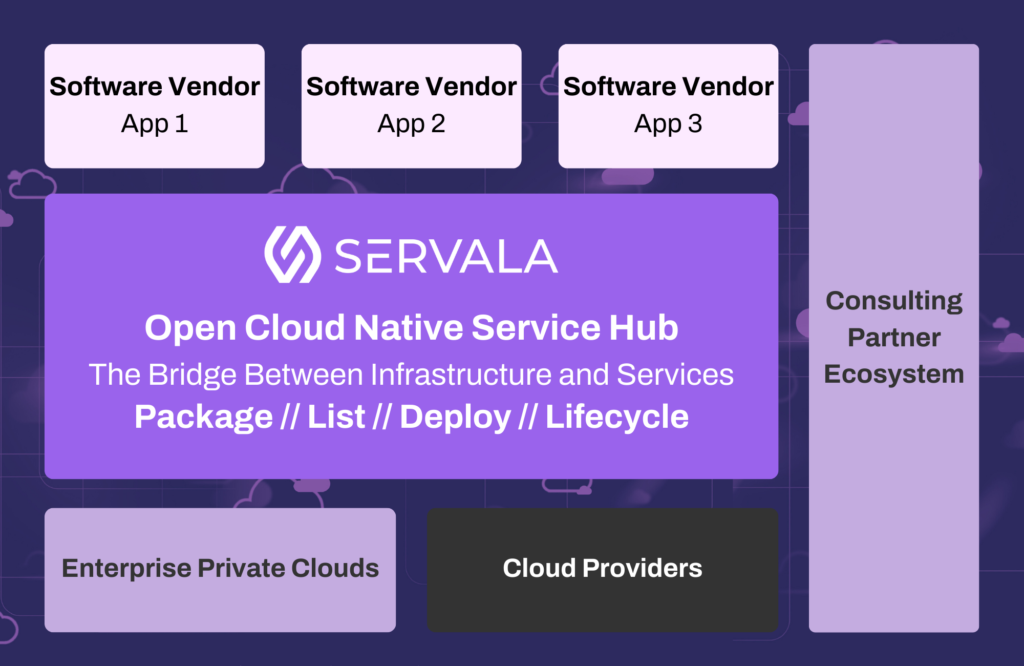This screenshot has height=666, width=1024.
Task: Expand the Servala purple hub card
Action: click(x=411, y=336)
